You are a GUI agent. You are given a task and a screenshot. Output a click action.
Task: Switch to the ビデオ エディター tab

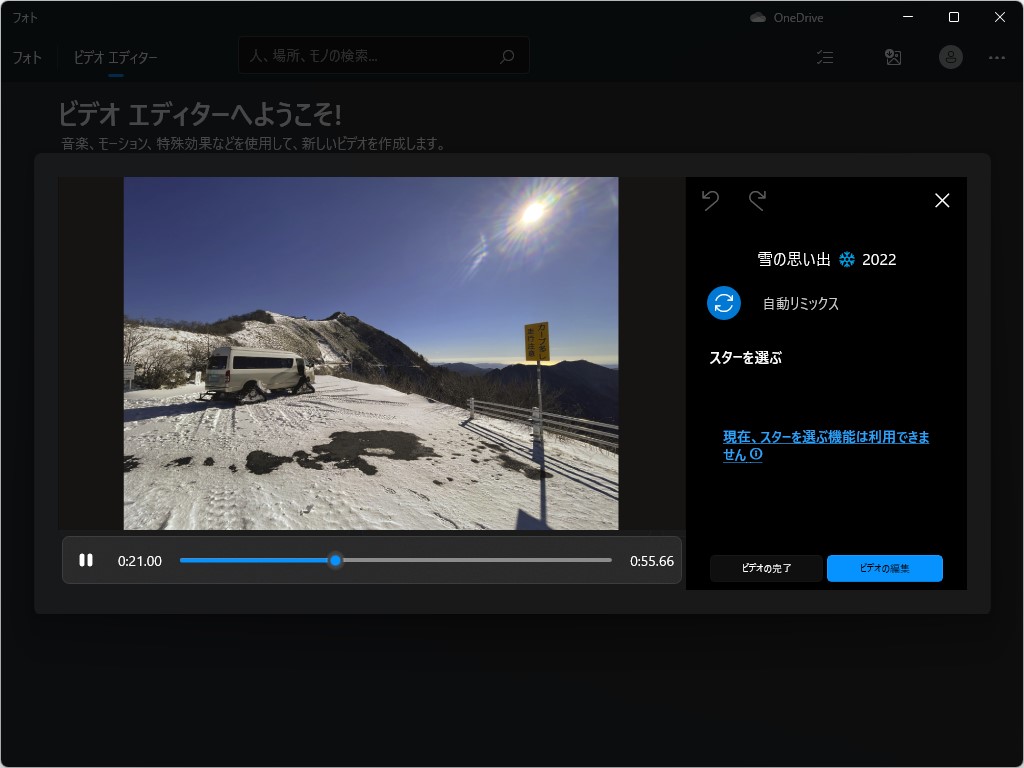point(113,58)
